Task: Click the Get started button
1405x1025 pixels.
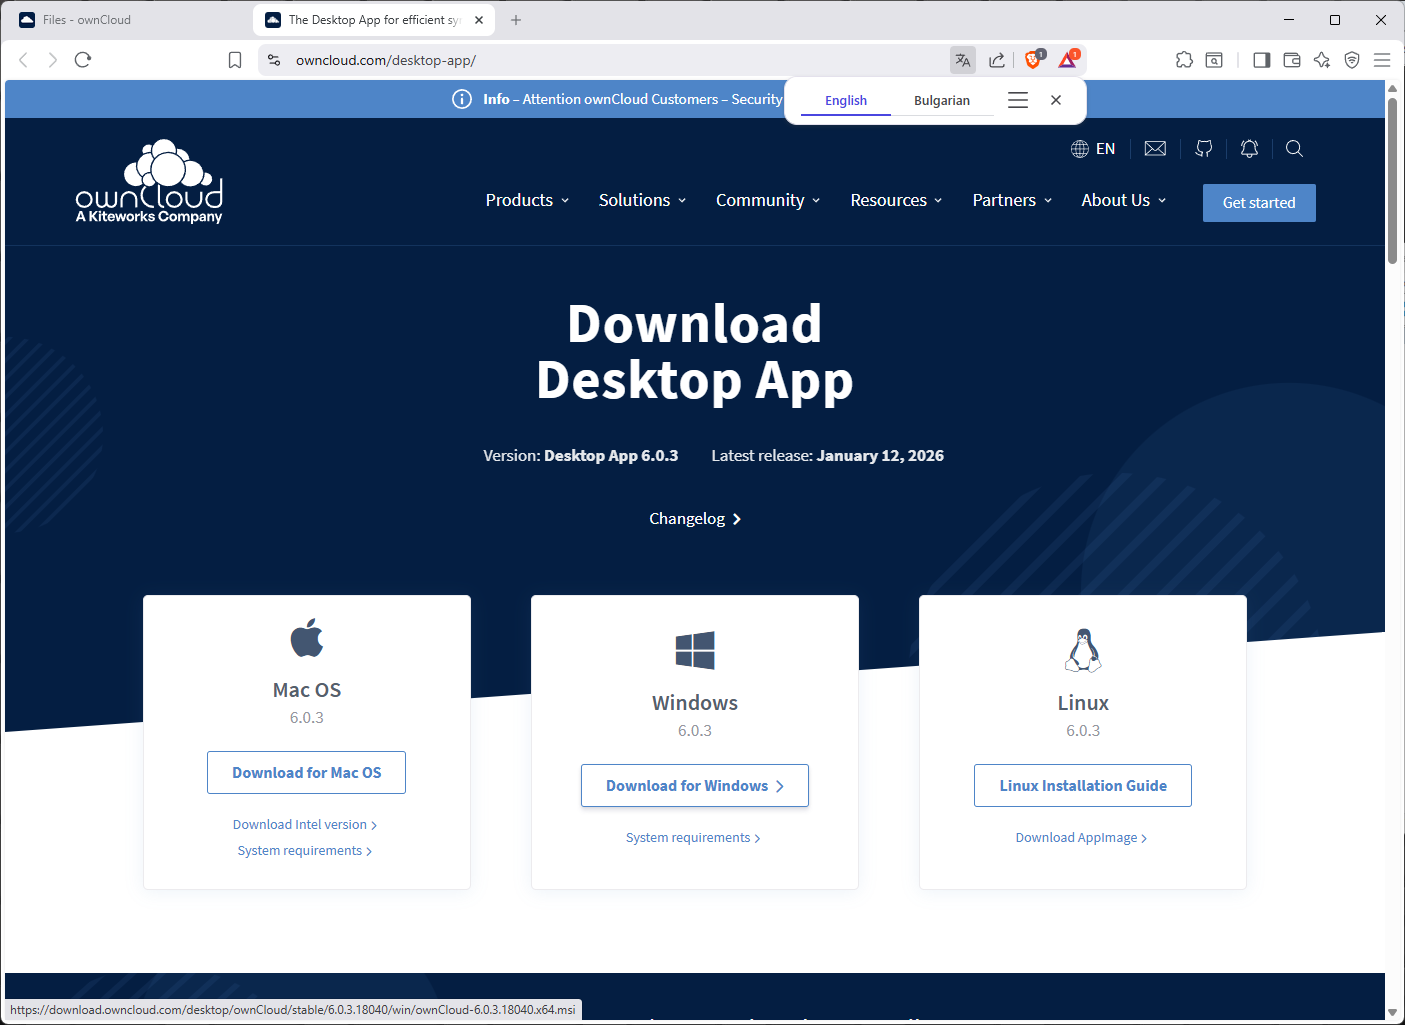Action: pyautogui.click(x=1258, y=203)
